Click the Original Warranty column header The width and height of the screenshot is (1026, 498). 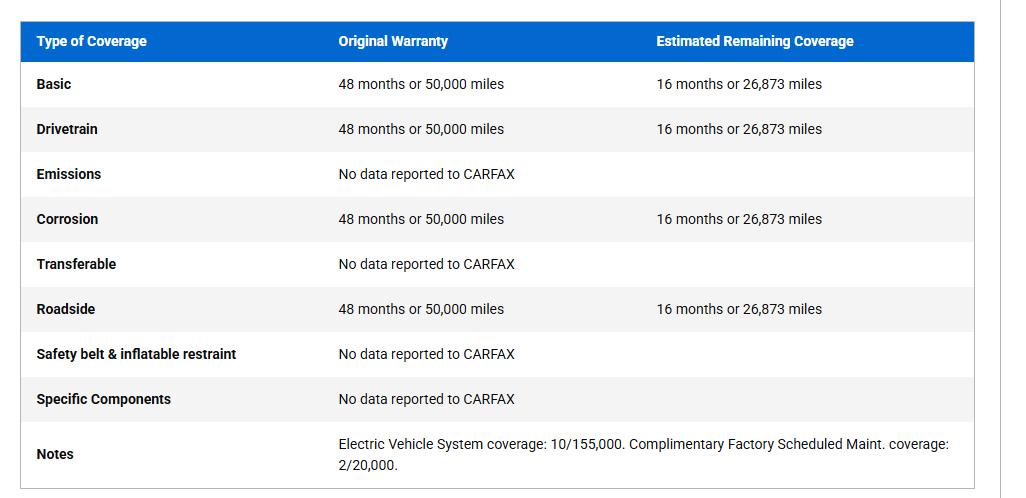(x=393, y=41)
